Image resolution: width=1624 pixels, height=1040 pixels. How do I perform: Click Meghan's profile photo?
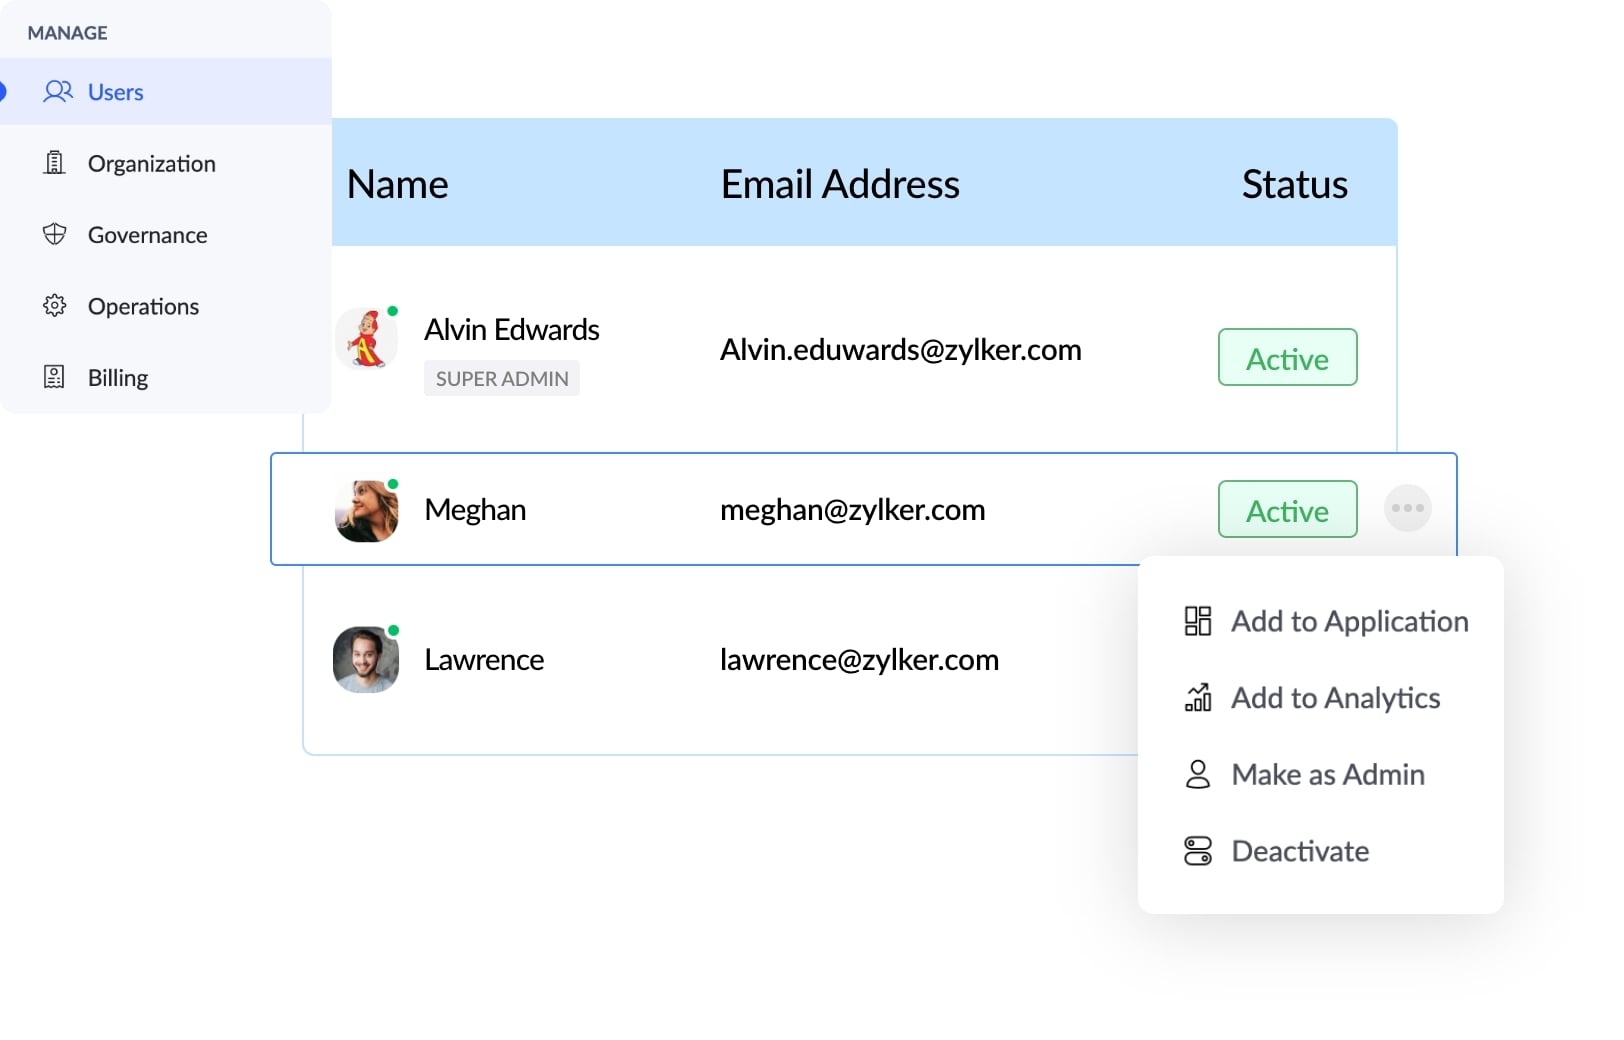366,511
